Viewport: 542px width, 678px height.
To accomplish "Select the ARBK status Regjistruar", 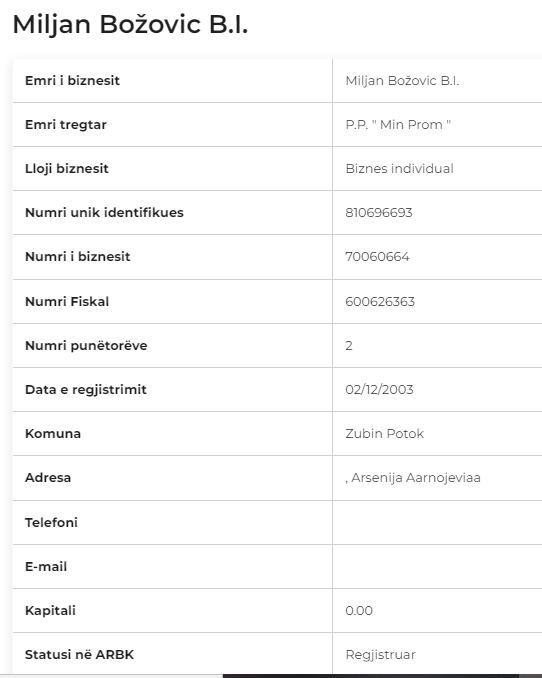I will [x=380, y=655].
